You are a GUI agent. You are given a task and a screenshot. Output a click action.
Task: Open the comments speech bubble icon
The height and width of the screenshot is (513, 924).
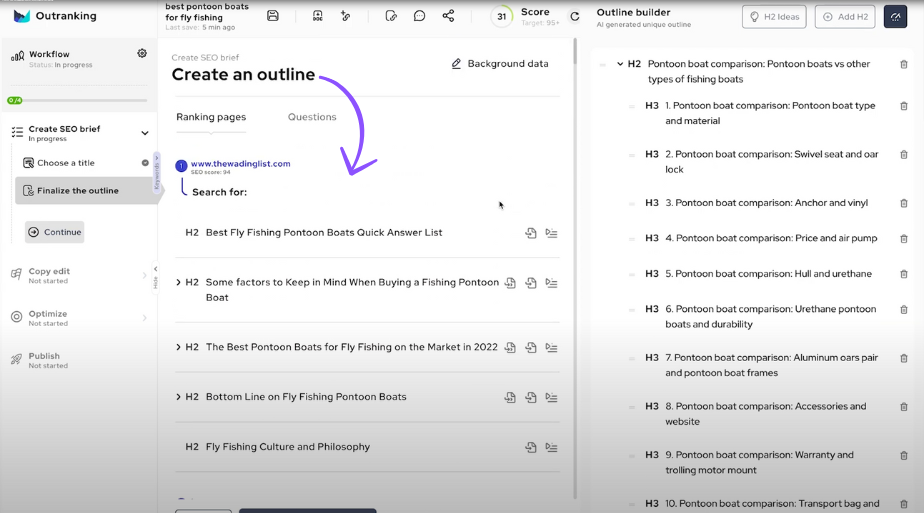[x=420, y=16]
